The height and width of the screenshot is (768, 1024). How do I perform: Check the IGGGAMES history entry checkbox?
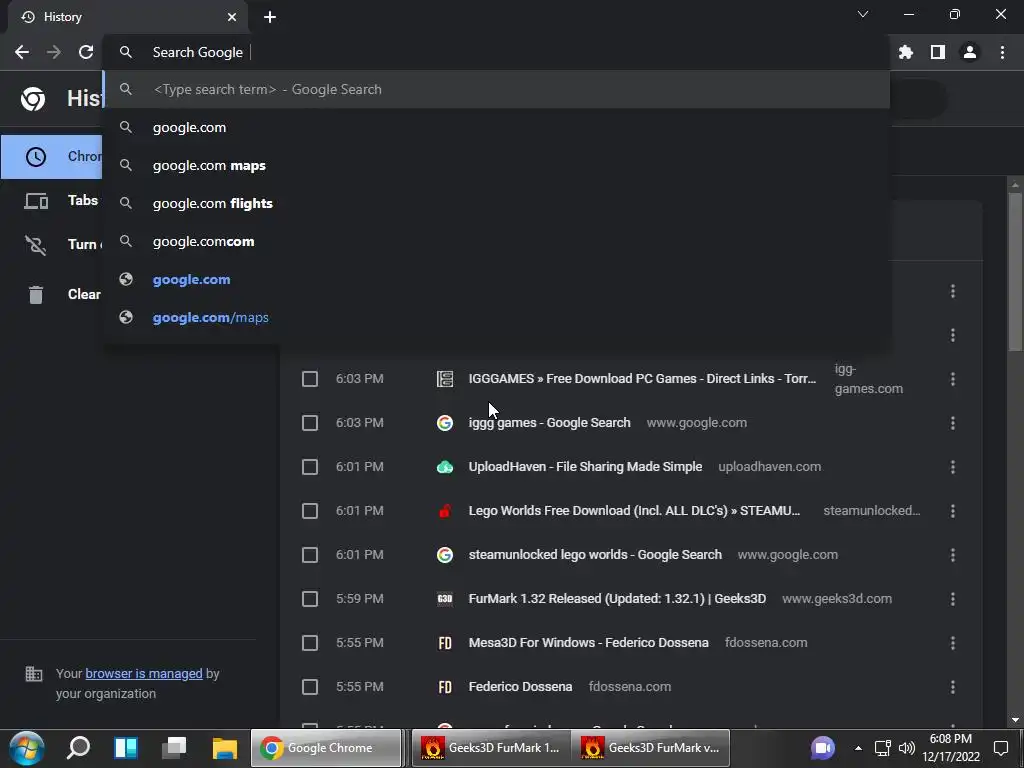pos(310,379)
